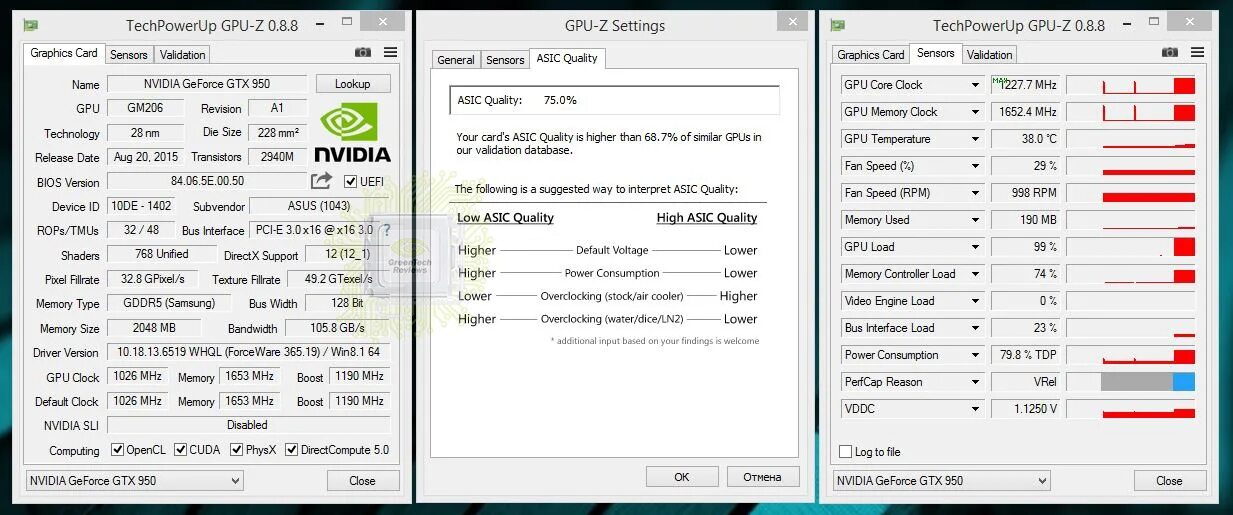The image size is (1233, 515).
Task: Click the Bandwidth 105.8 GB/s field
Action: pyautogui.click(x=338, y=328)
